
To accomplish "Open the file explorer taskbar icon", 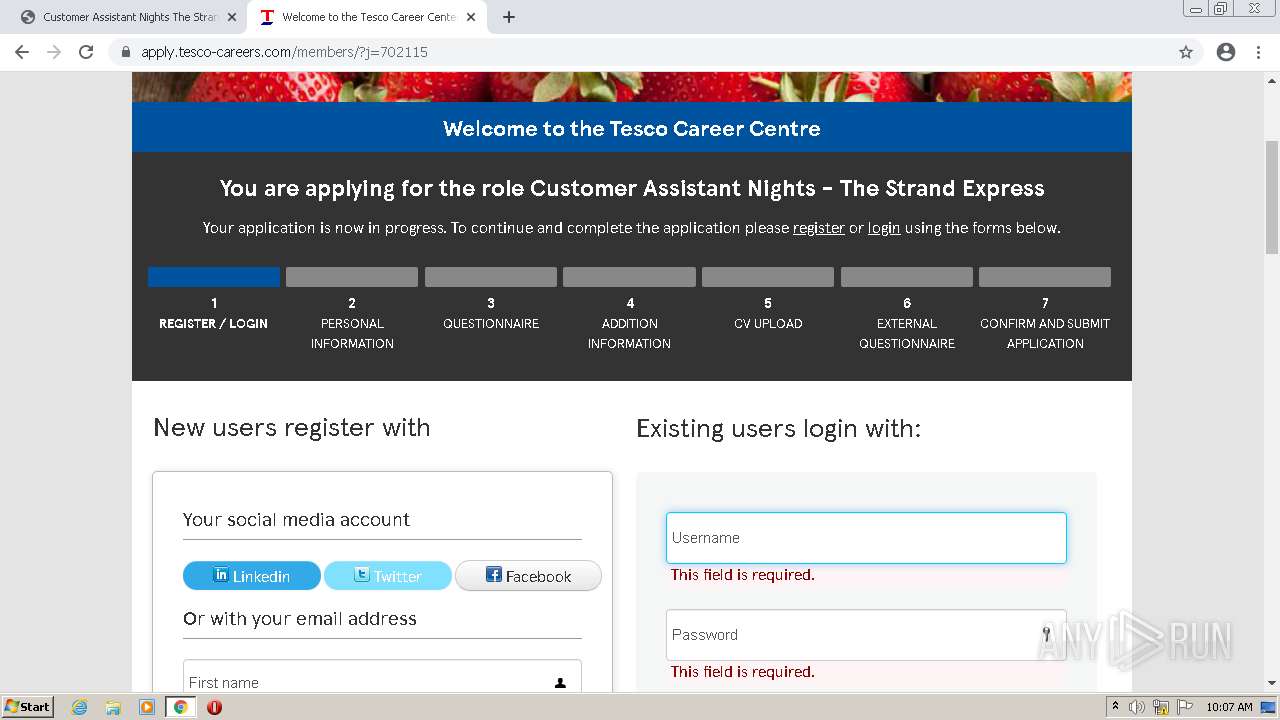I will coord(113,707).
